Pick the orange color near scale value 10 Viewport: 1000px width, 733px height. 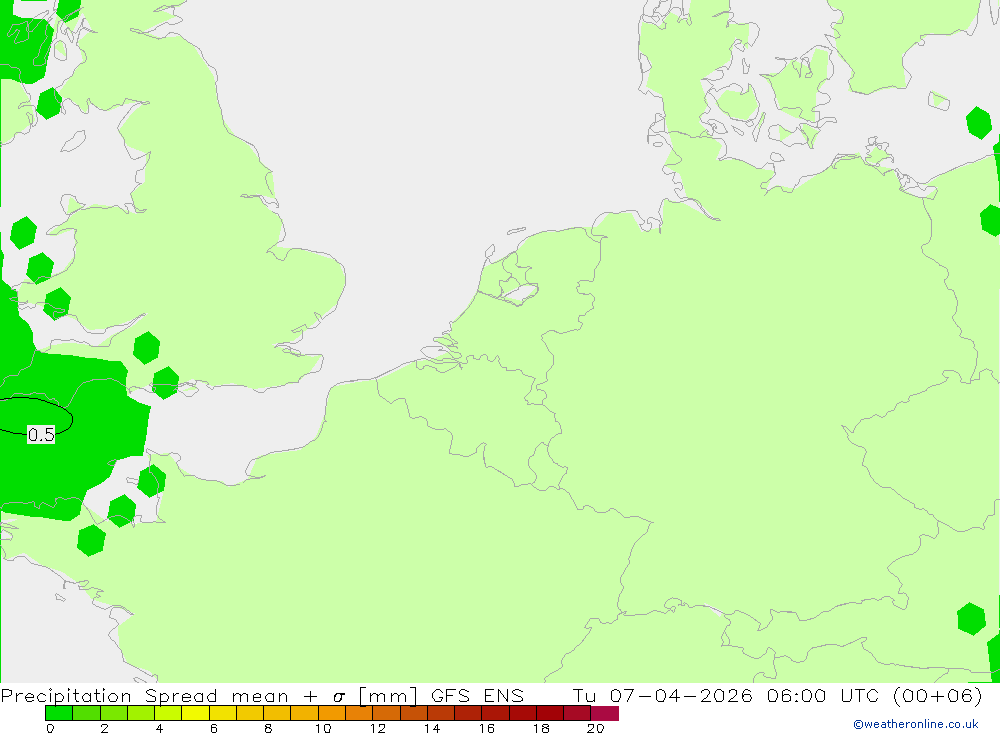point(332,713)
